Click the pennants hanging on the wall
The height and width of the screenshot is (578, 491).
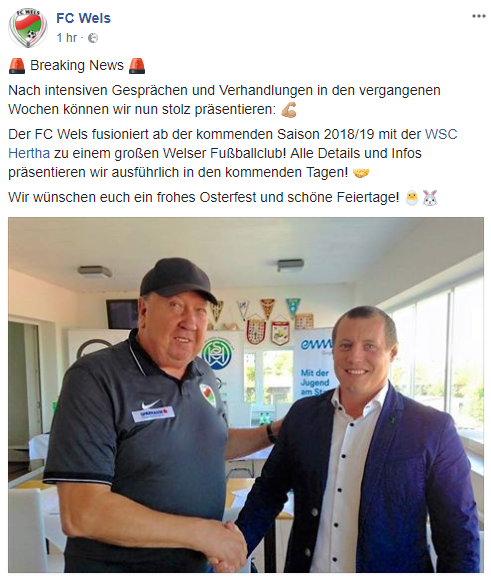click(x=266, y=319)
